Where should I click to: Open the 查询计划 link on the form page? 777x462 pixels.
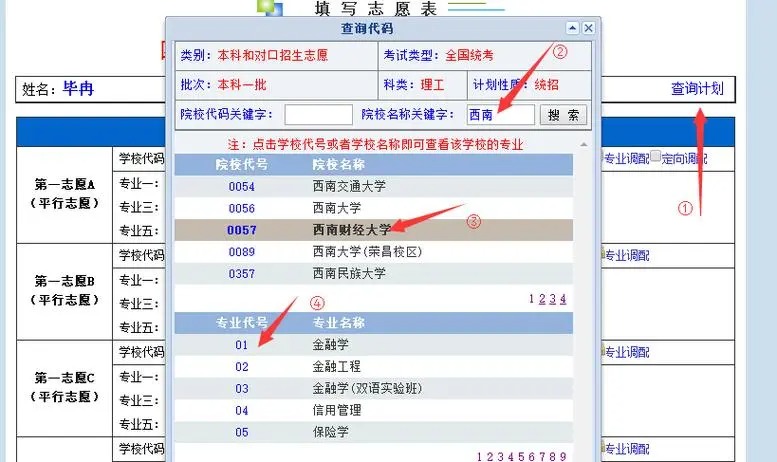(x=697, y=89)
